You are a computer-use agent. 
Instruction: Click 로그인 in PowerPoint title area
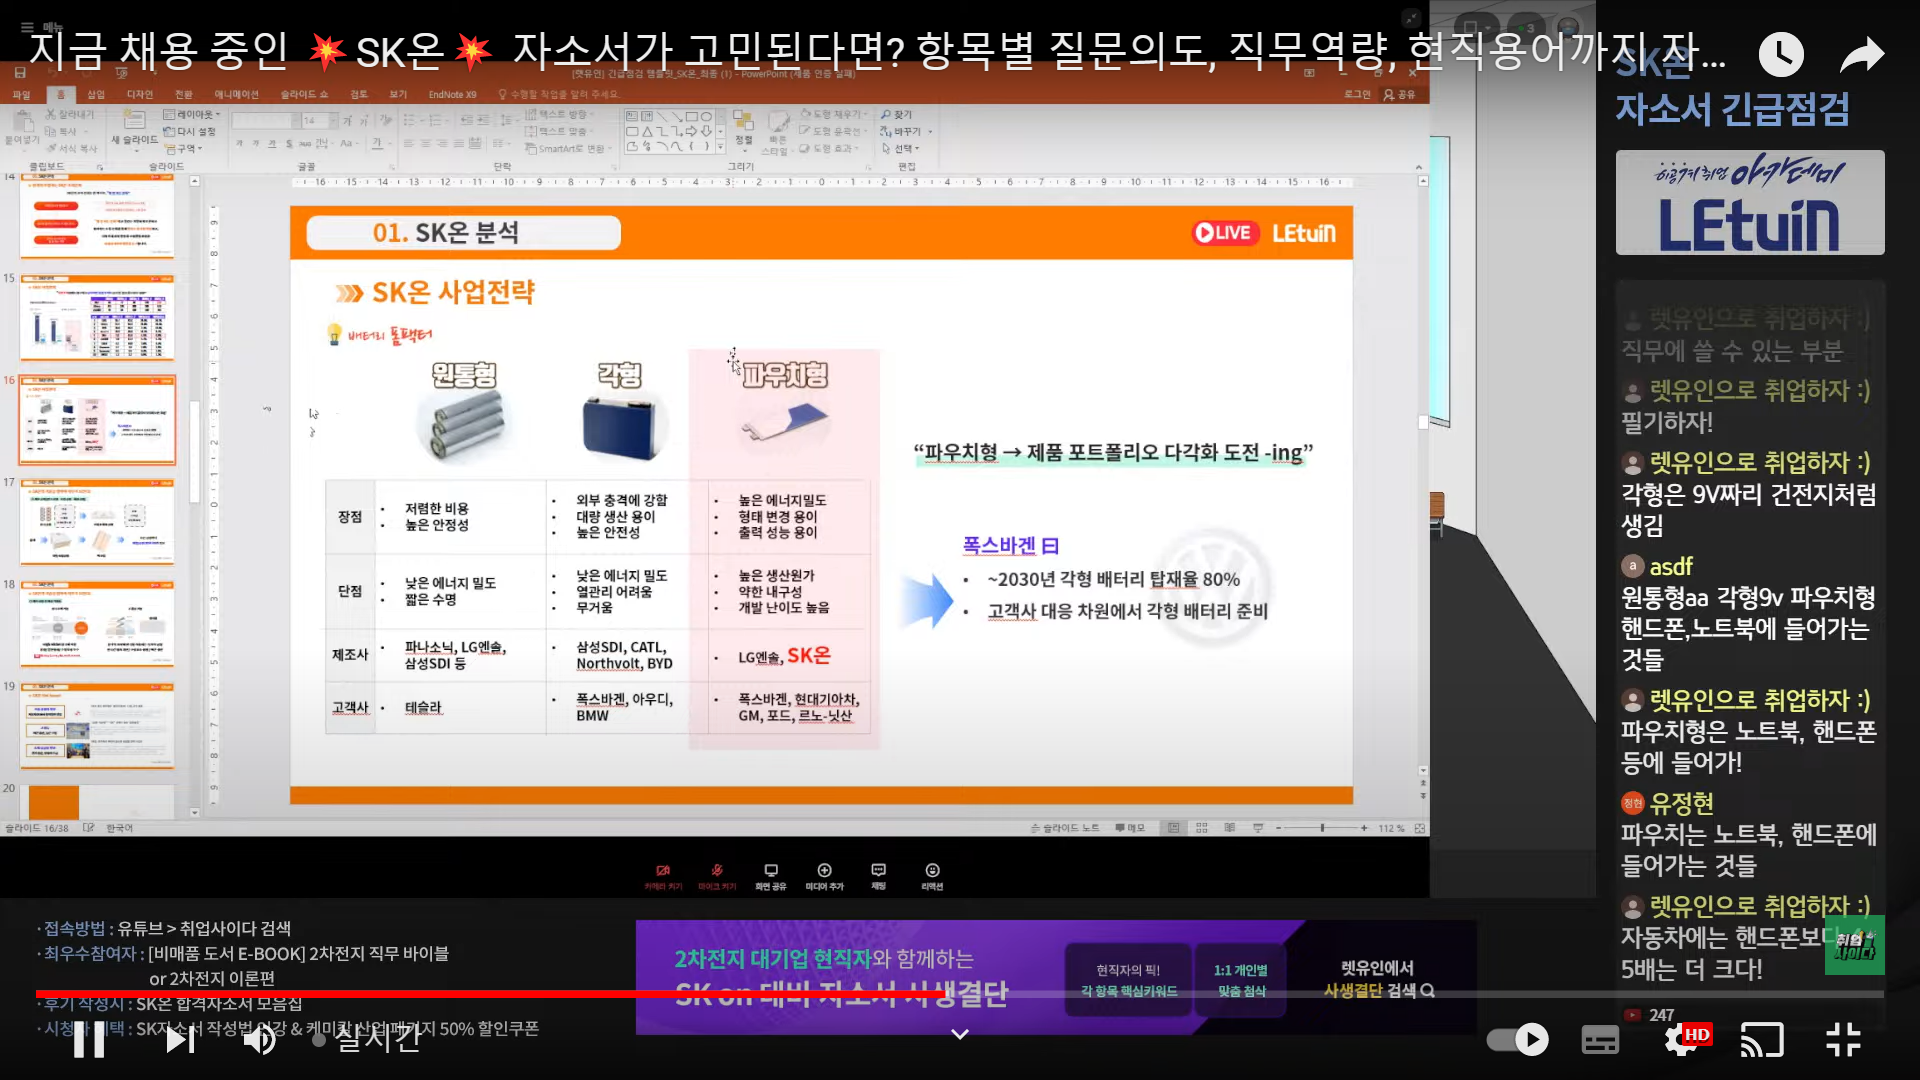pos(1357,94)
